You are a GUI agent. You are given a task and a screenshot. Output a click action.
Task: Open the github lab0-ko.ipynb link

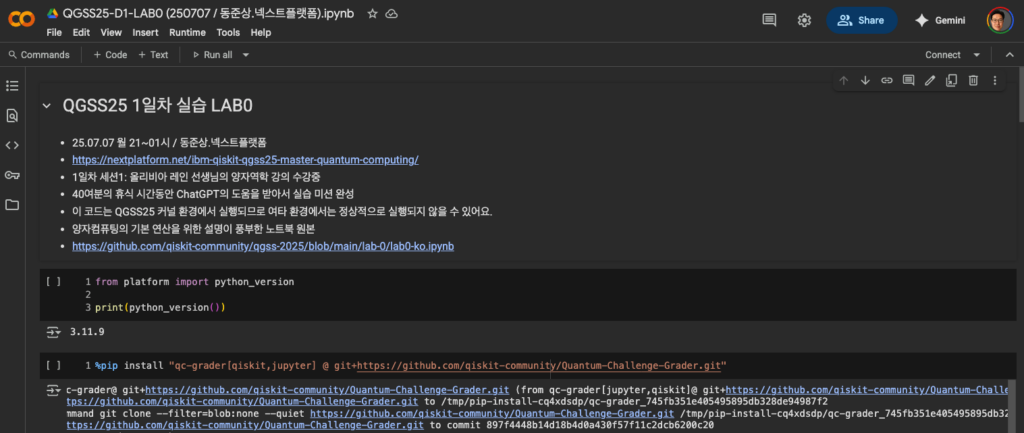pyautogui.click(x=263, y=247)
